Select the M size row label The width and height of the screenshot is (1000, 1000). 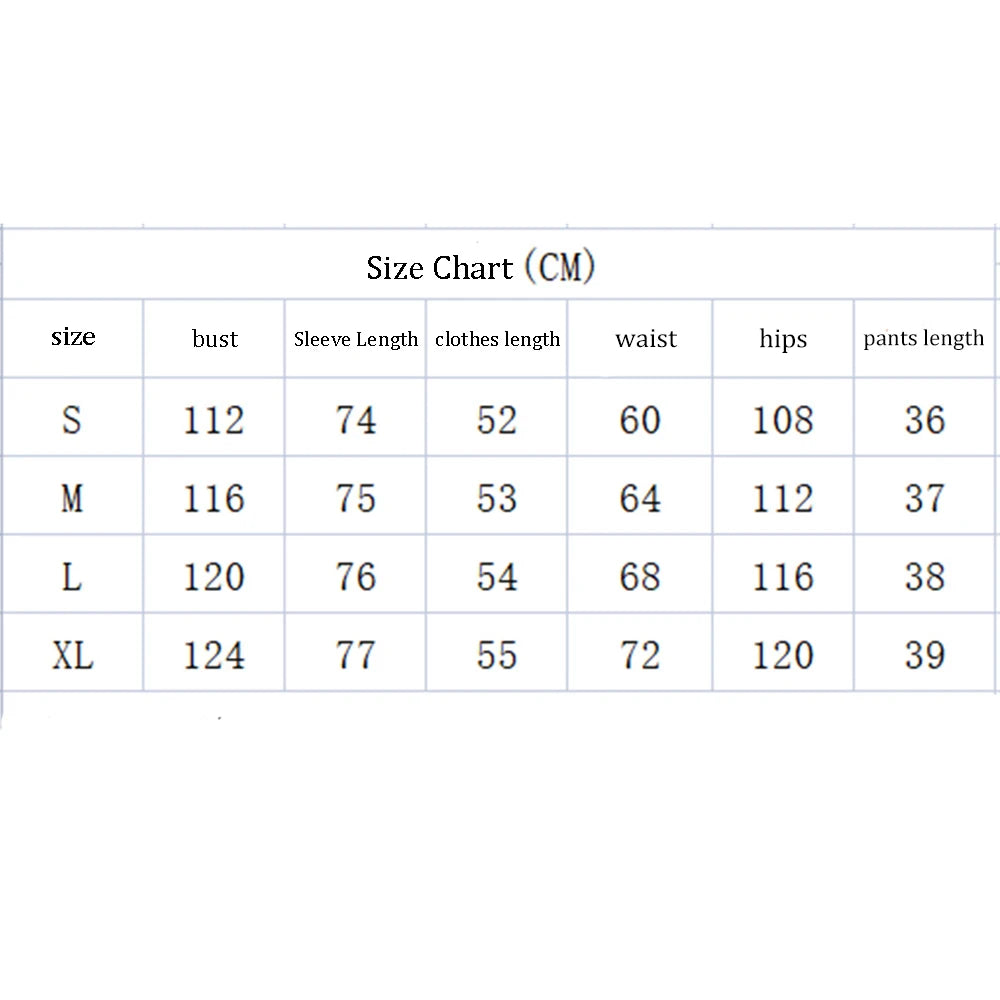click(72, 498)
